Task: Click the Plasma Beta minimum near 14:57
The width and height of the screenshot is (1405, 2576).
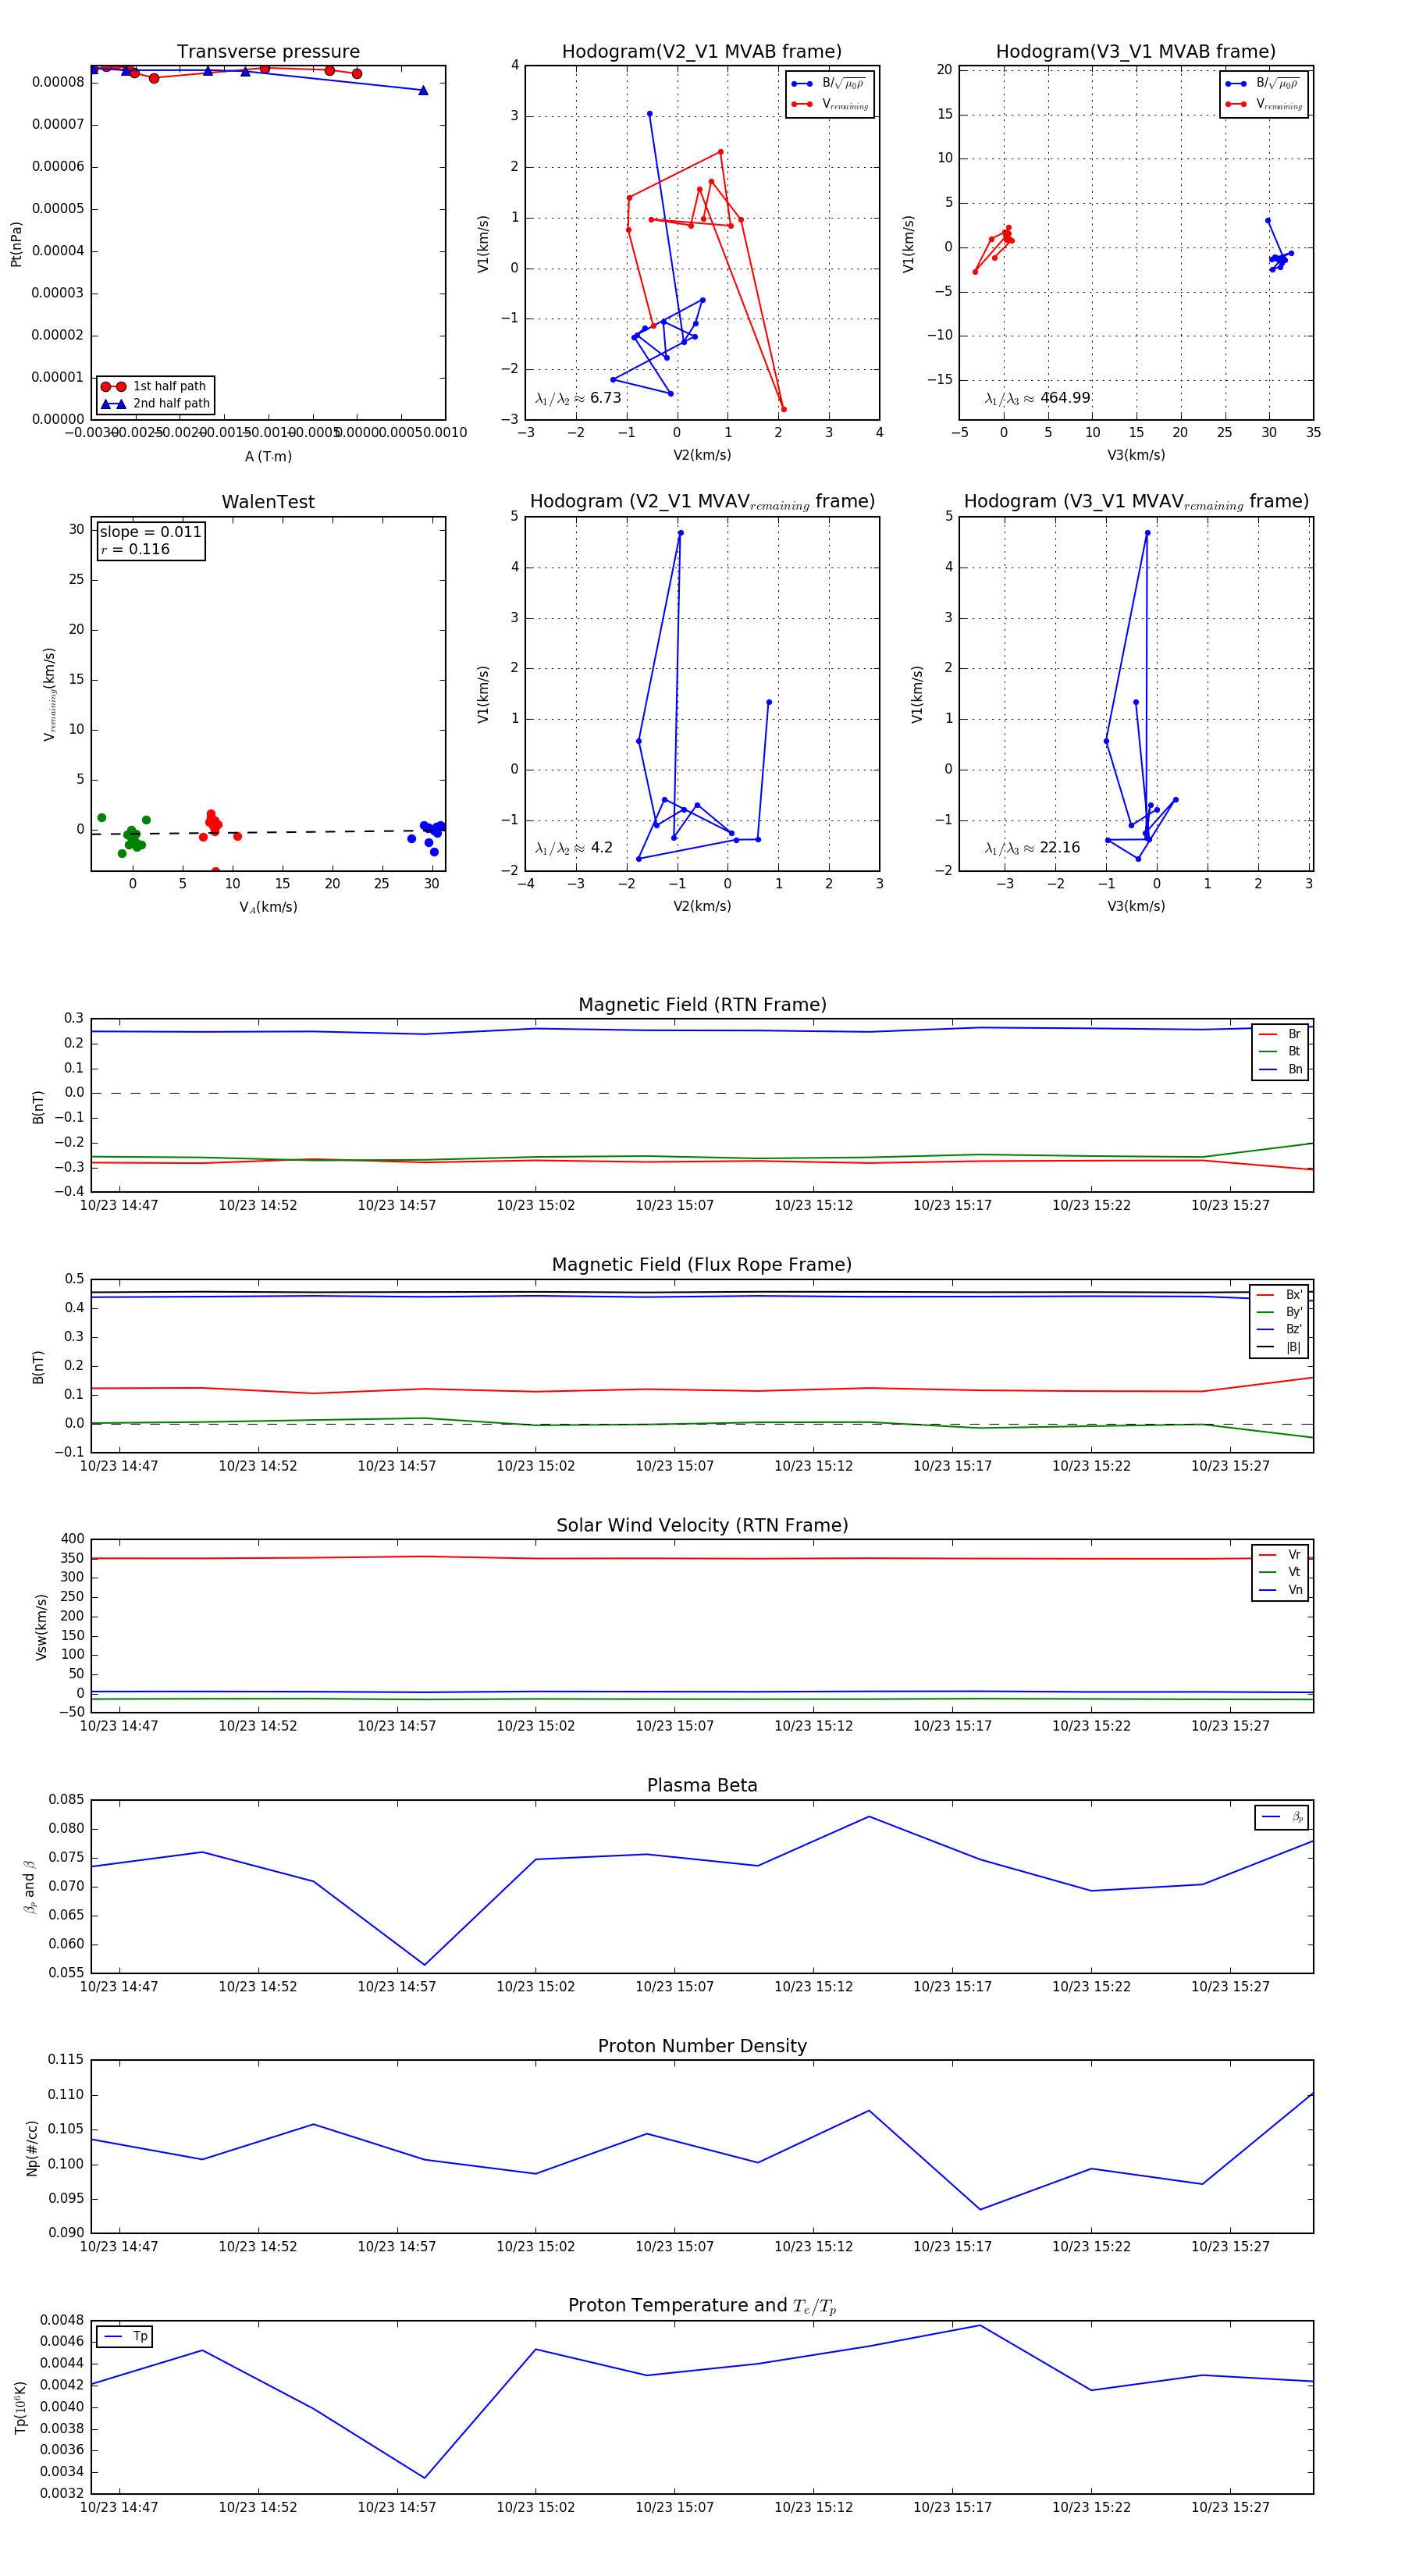Action: click(425, 1965)
